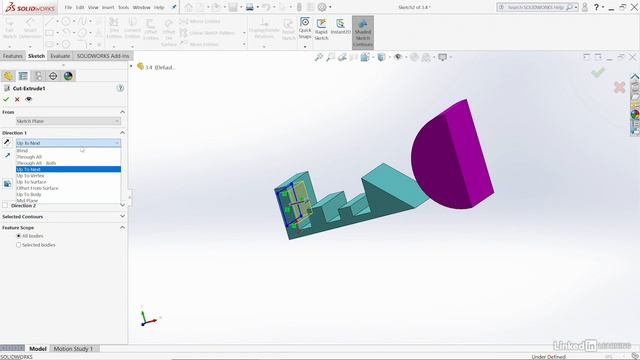Cancel Cut-Extrude1 with the red X
This screenshot has width=640, height=360.
click(x=17, y=99)
